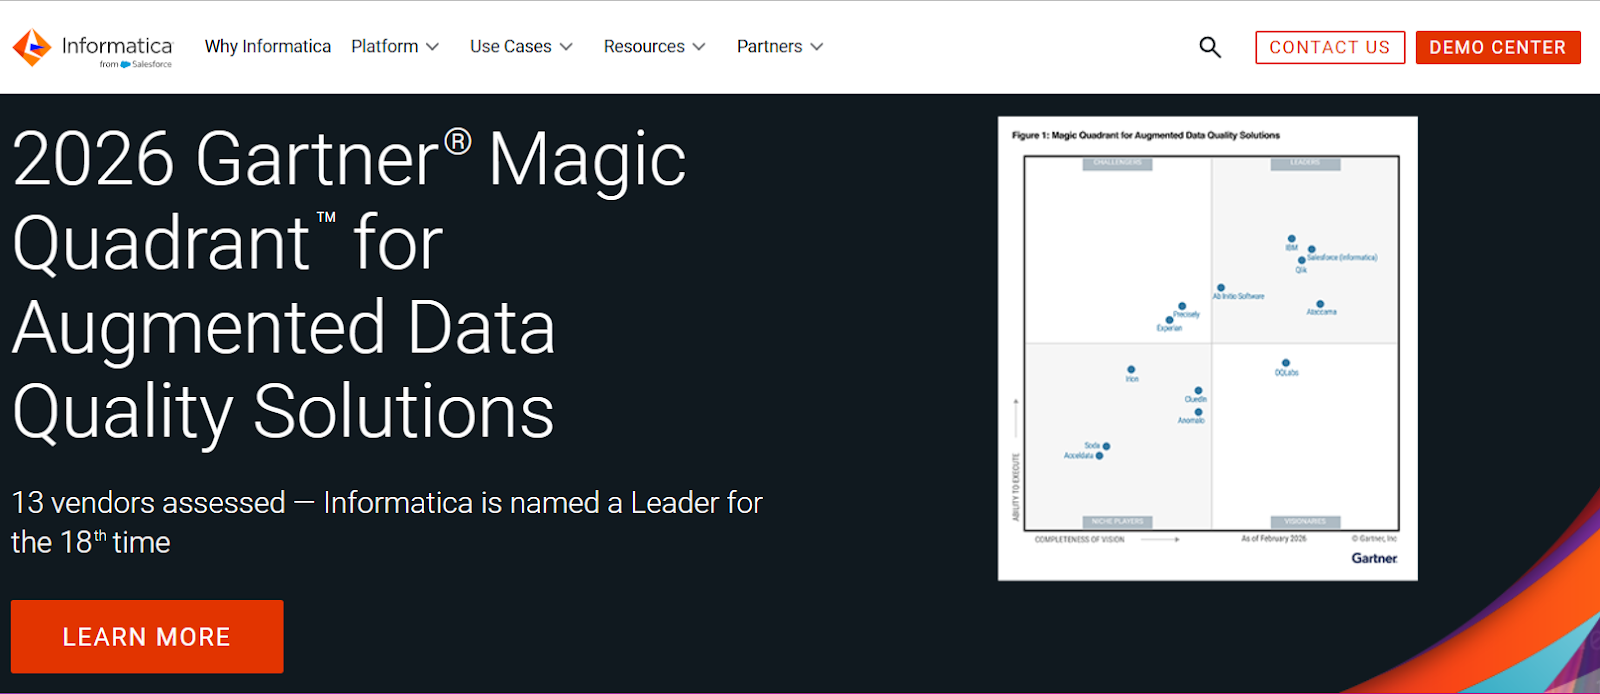Click the Ab Initio Software chart label
This screenshot has height=694, width=1600.
point(1239,297)
